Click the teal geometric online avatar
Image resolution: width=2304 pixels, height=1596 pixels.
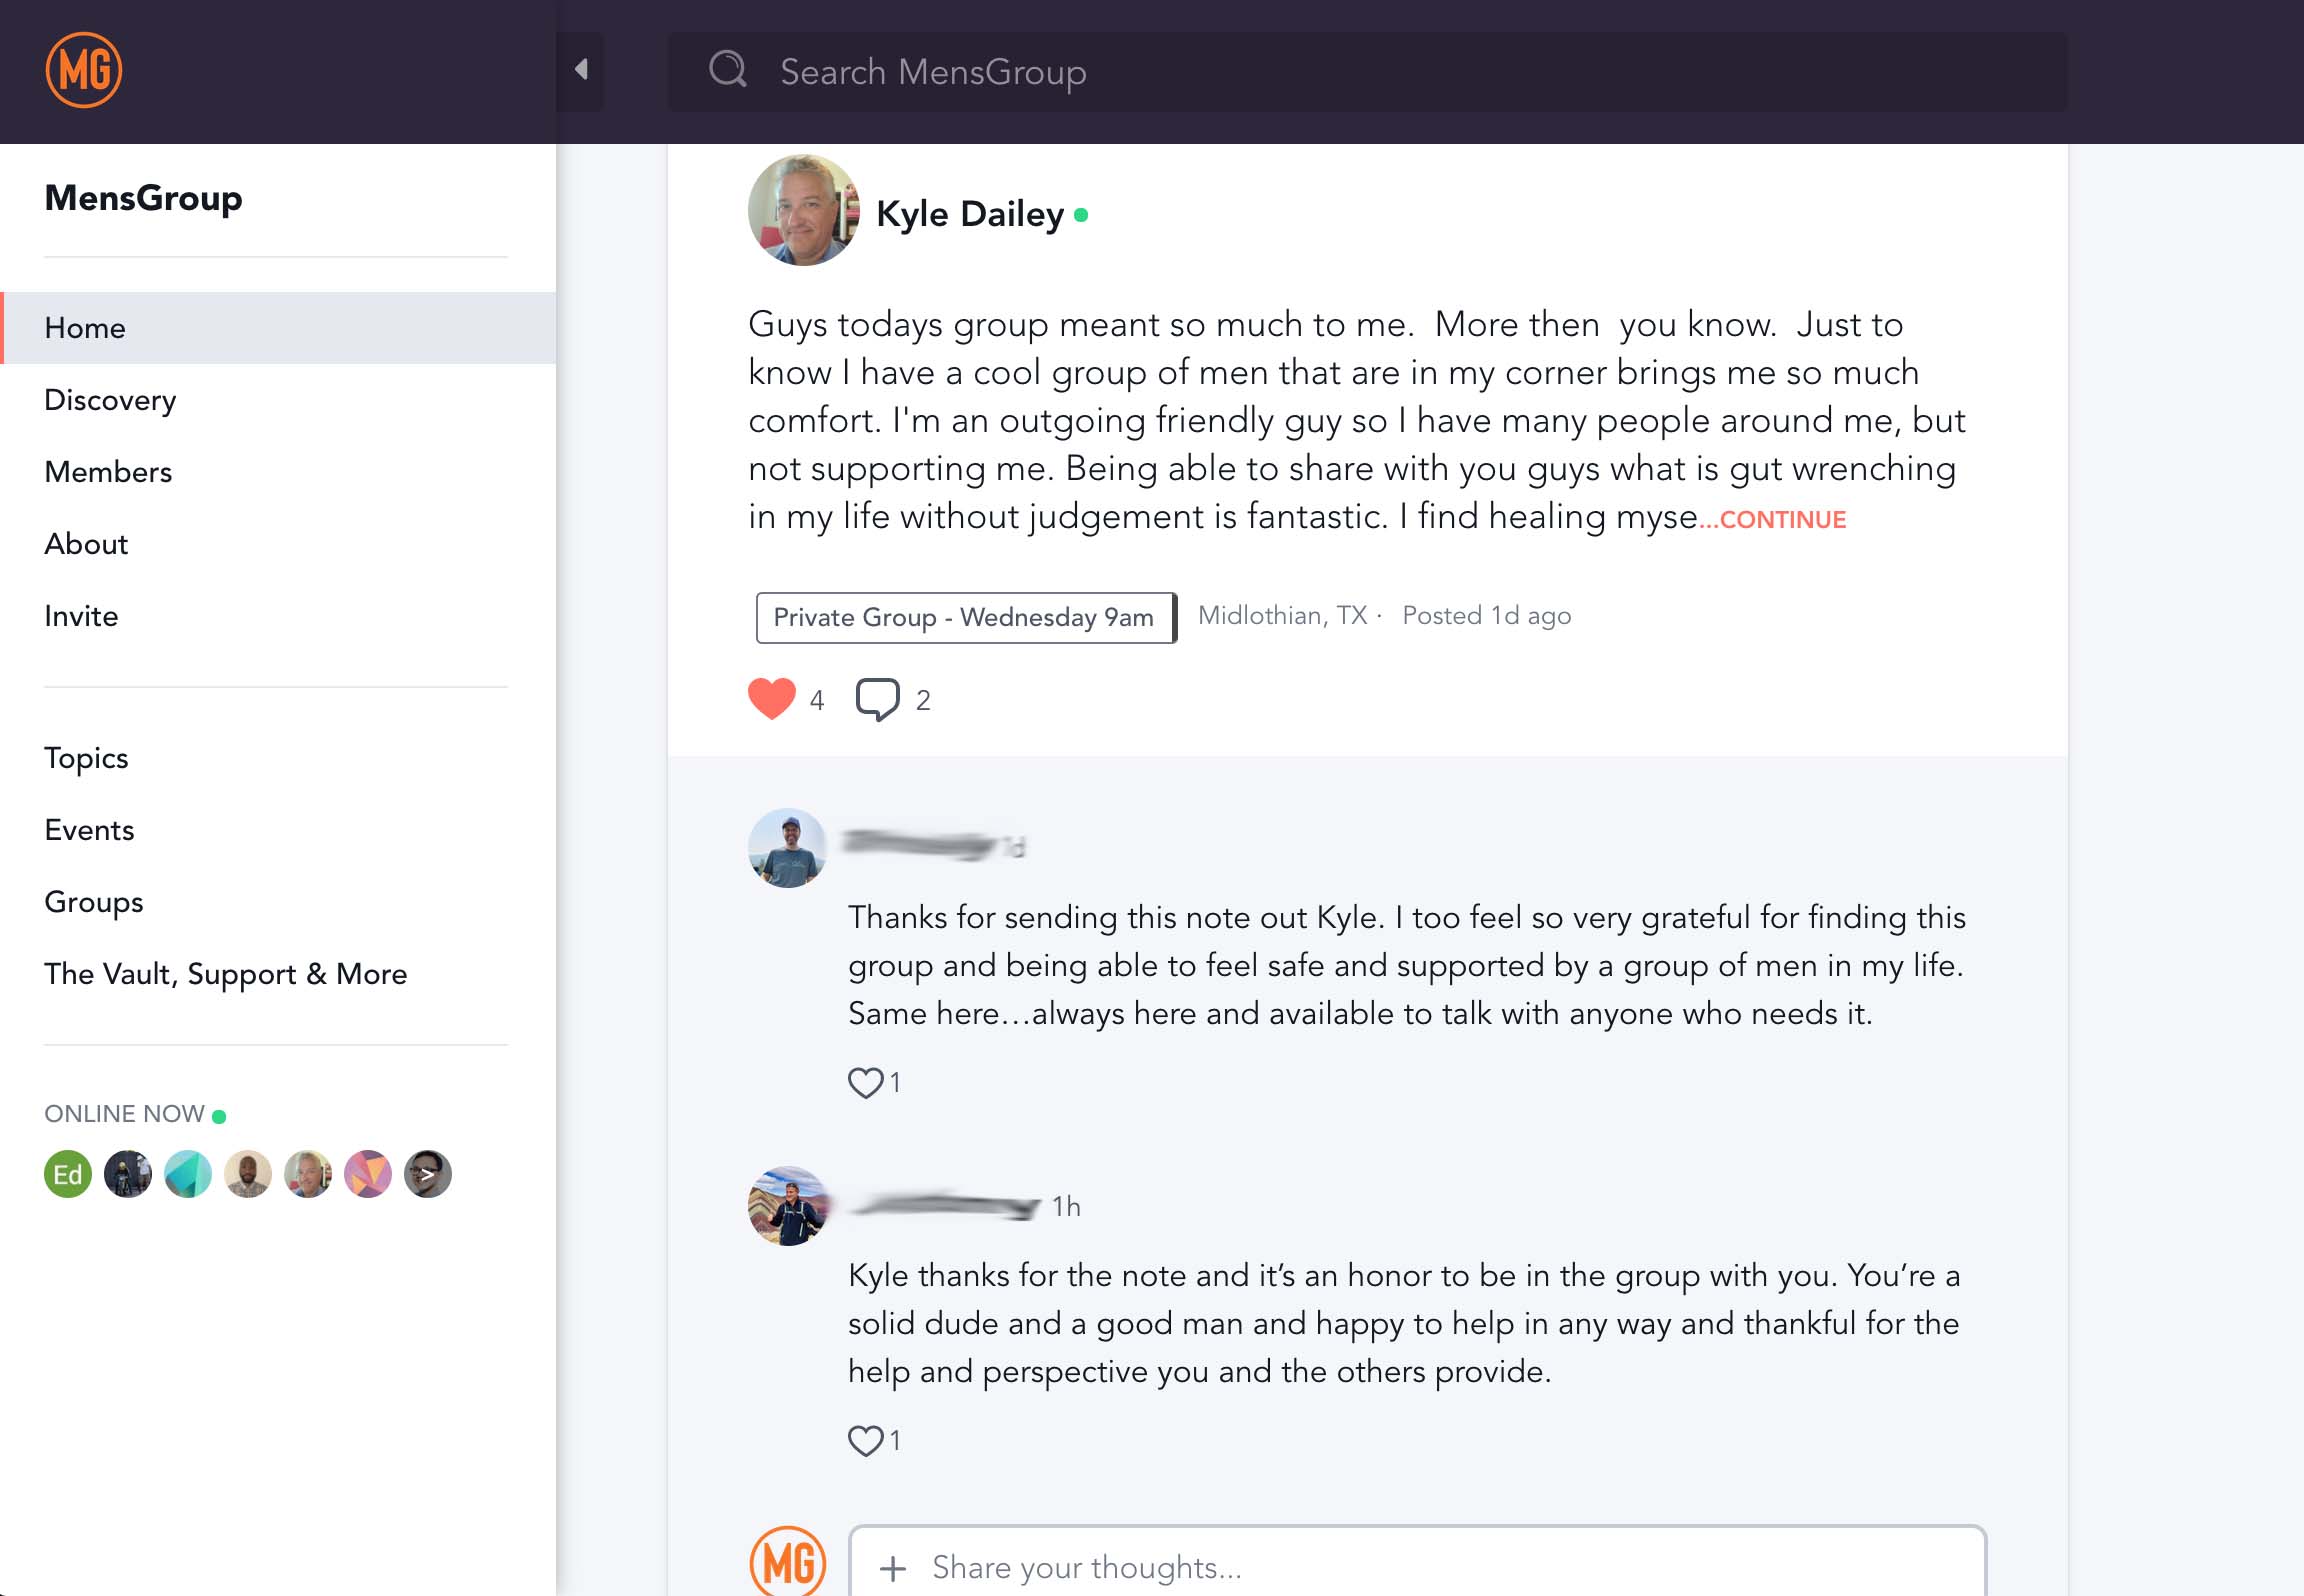[x=188, y=1174]
